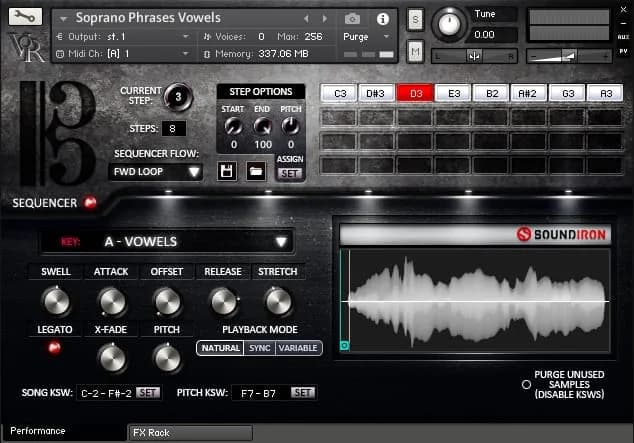Open the Purge dropdown menu
This screenshot has width=634, height=443.
point(363,36)
